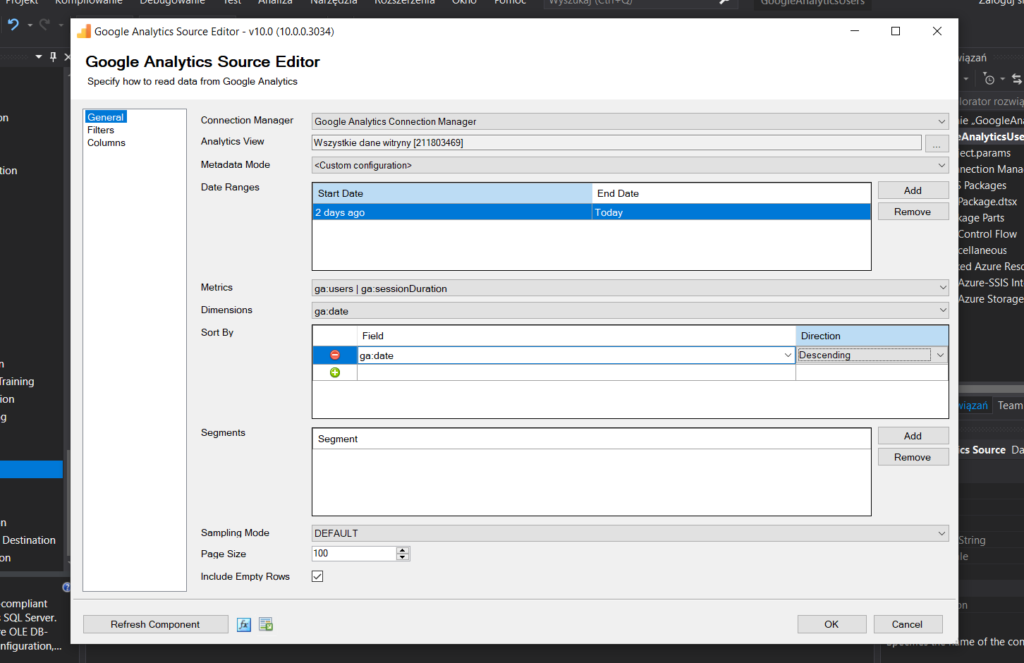Select the Team tab in Visual Studio

coord(1010,406)
